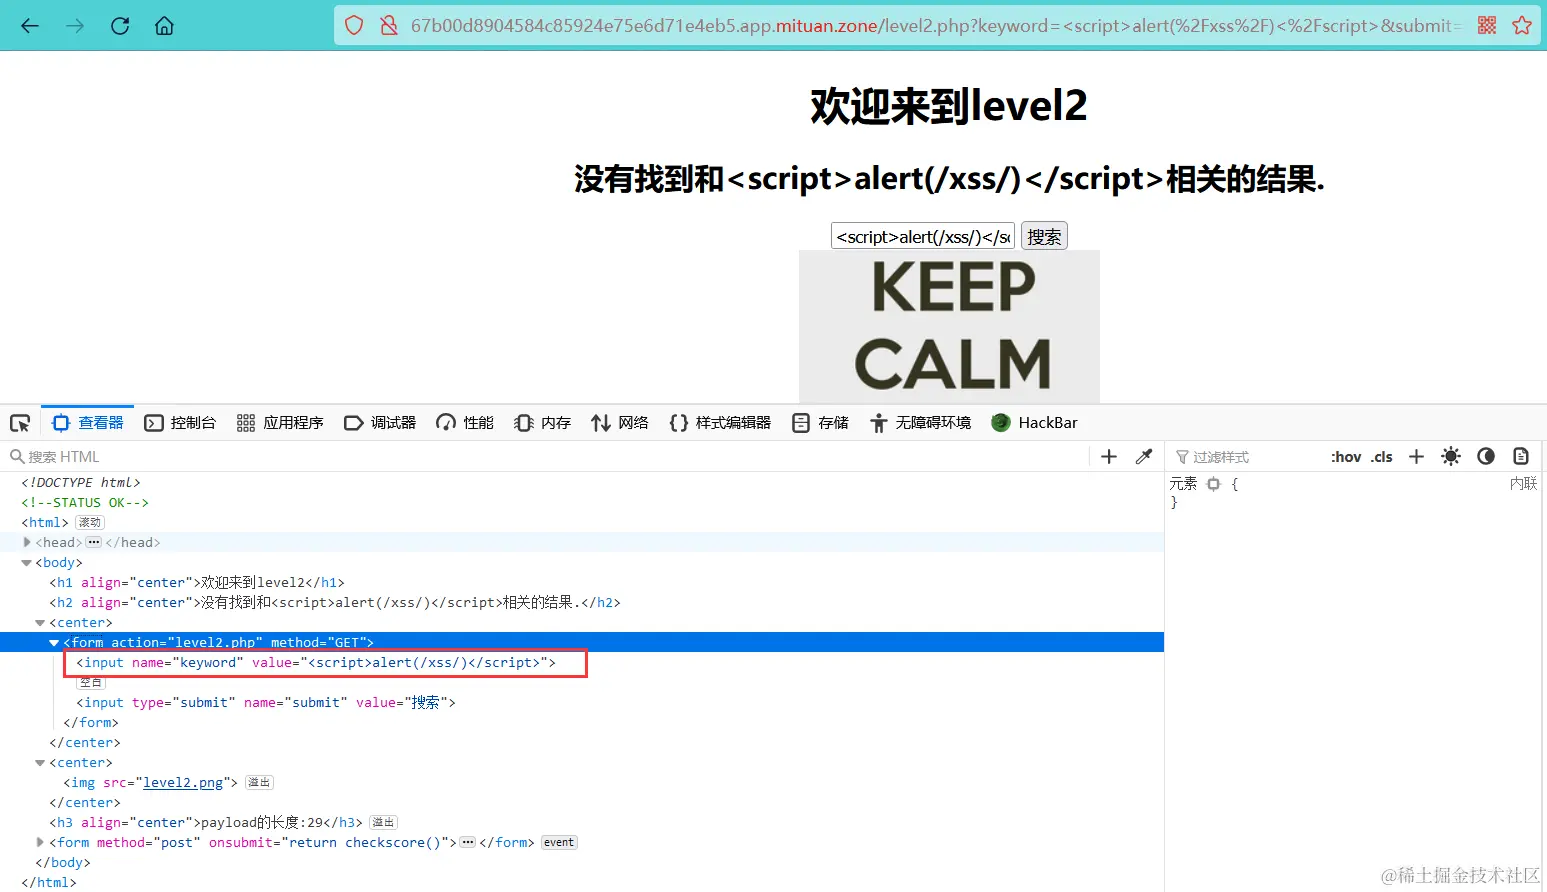Enable dark color scheme simulation

pyautogui.click(x=1486, y=456)
